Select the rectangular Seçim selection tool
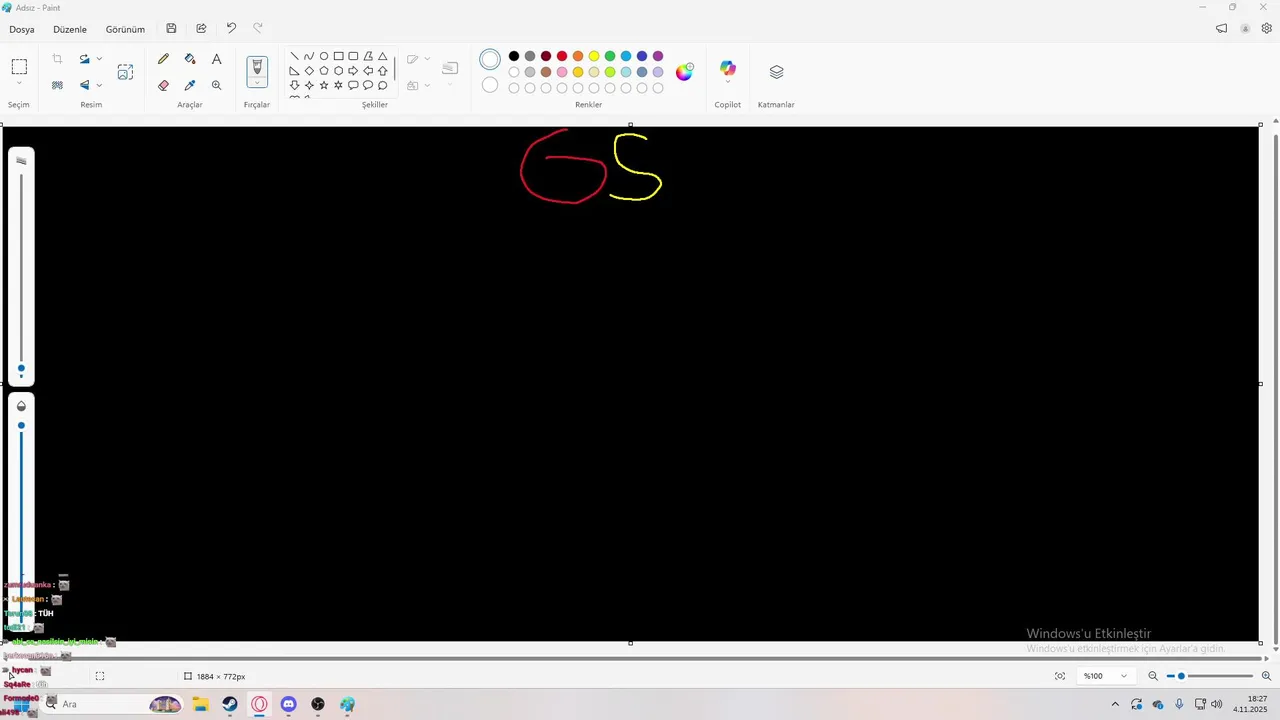Viewport: 1280px width, 720px height. coord(19,67)
